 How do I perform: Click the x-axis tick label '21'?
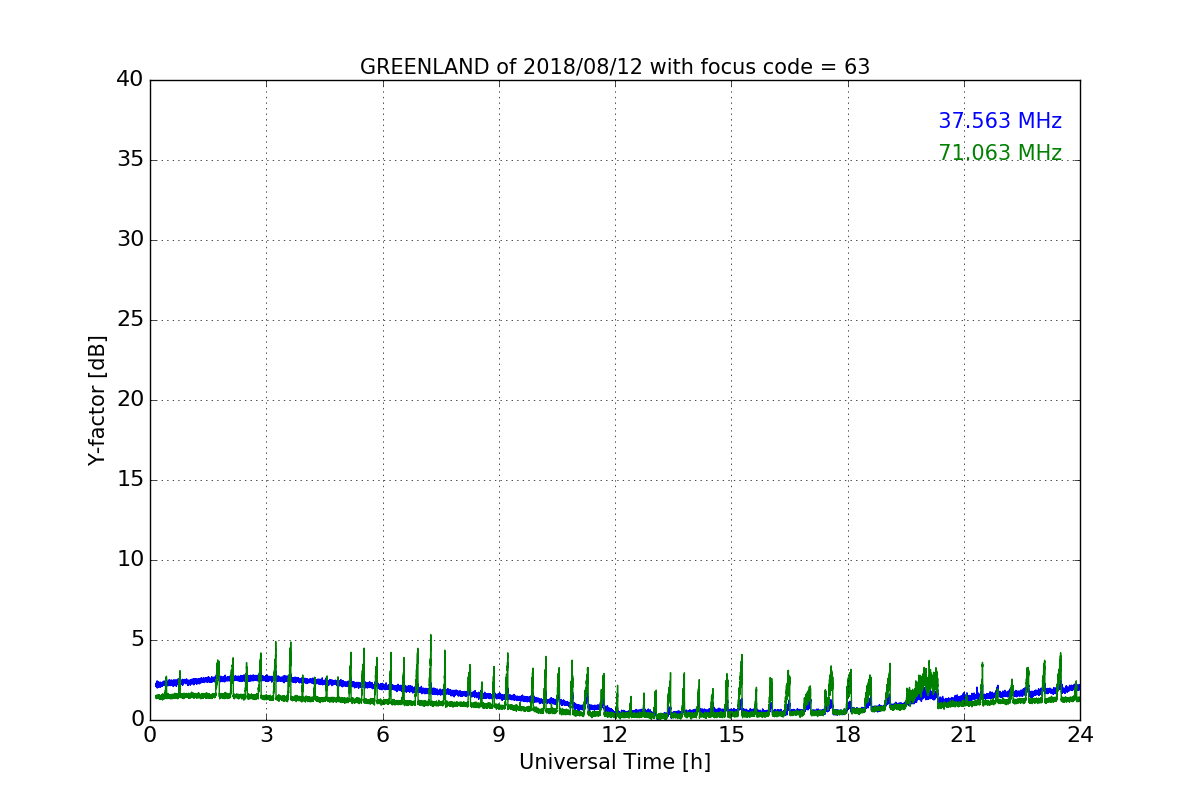(964, 735)
